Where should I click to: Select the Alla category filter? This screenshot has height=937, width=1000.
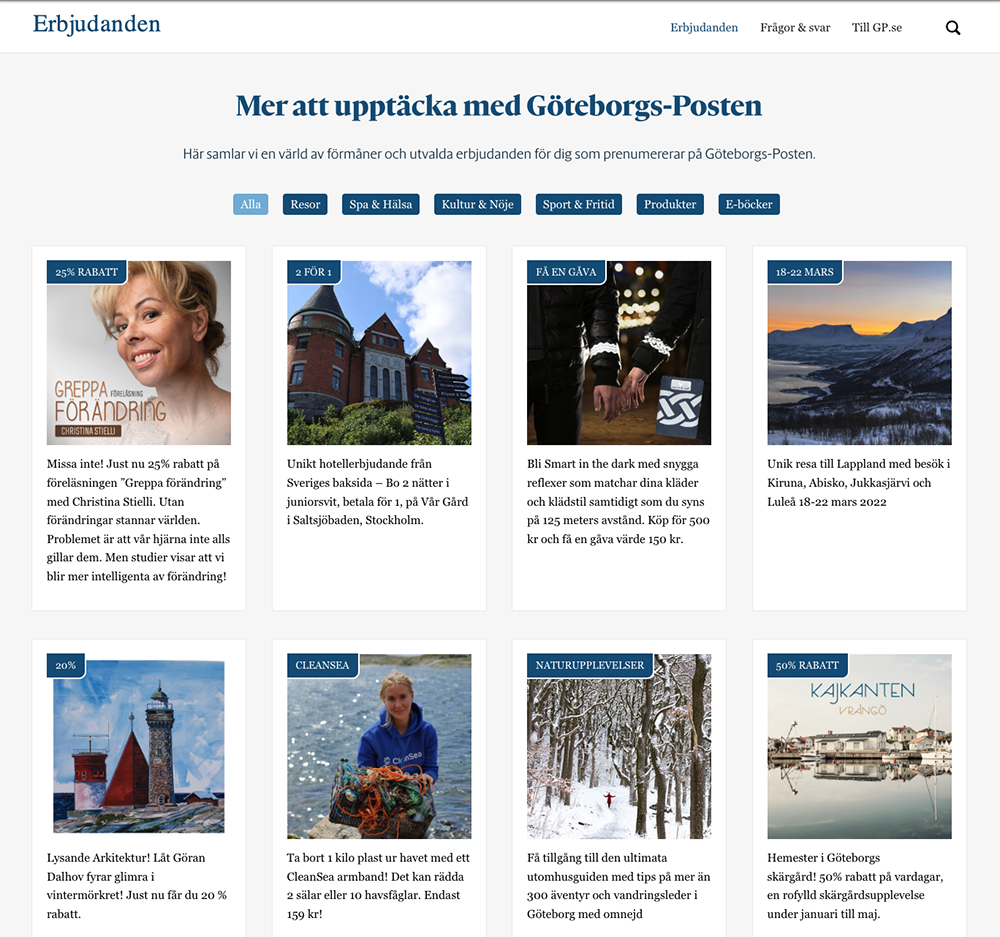click(x=251, y=204)
